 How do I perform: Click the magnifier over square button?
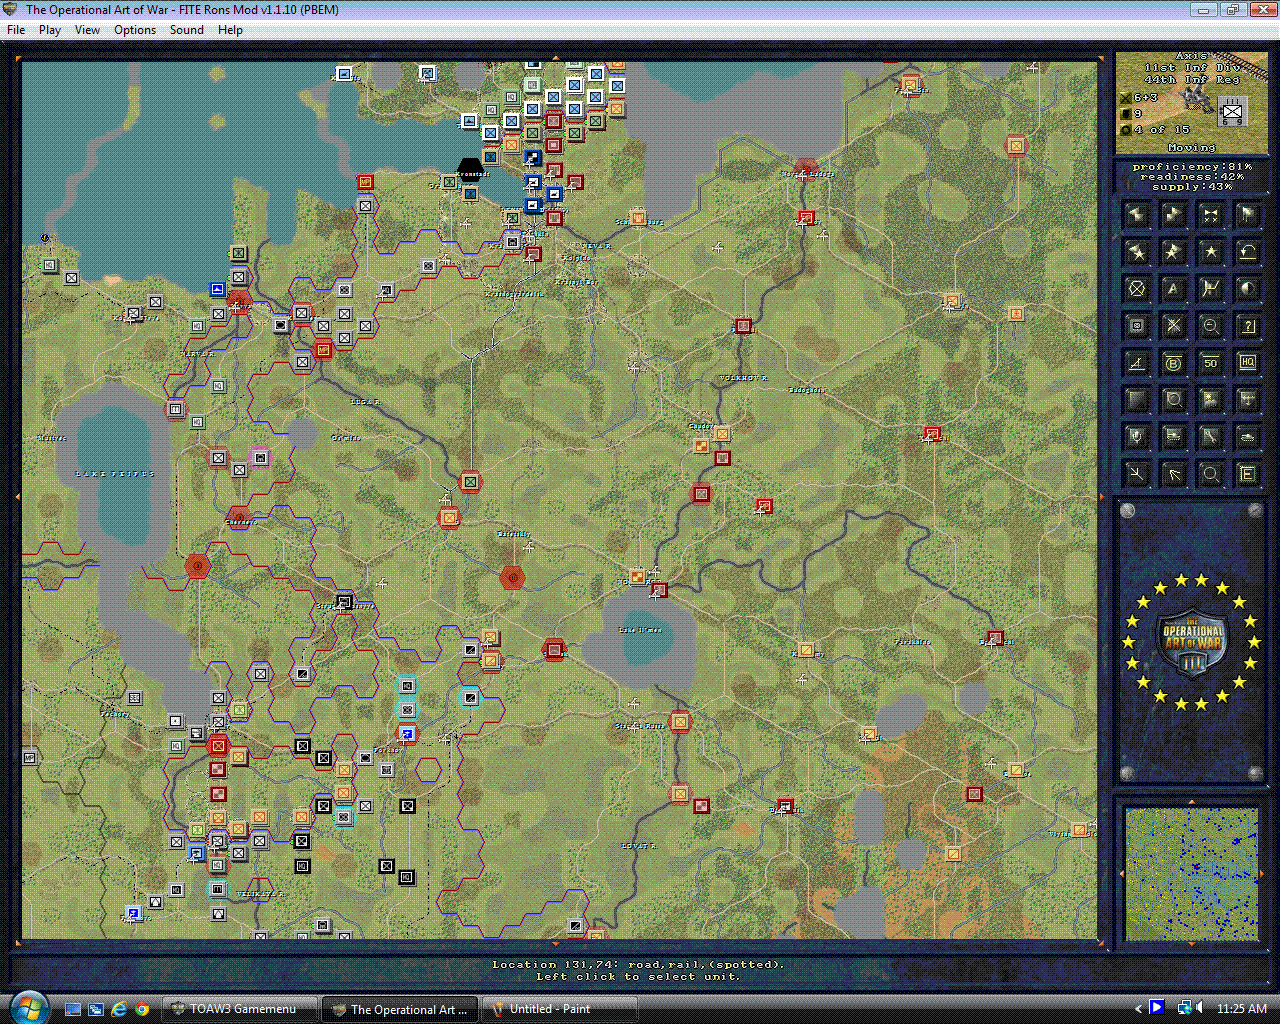point(1173,400)
